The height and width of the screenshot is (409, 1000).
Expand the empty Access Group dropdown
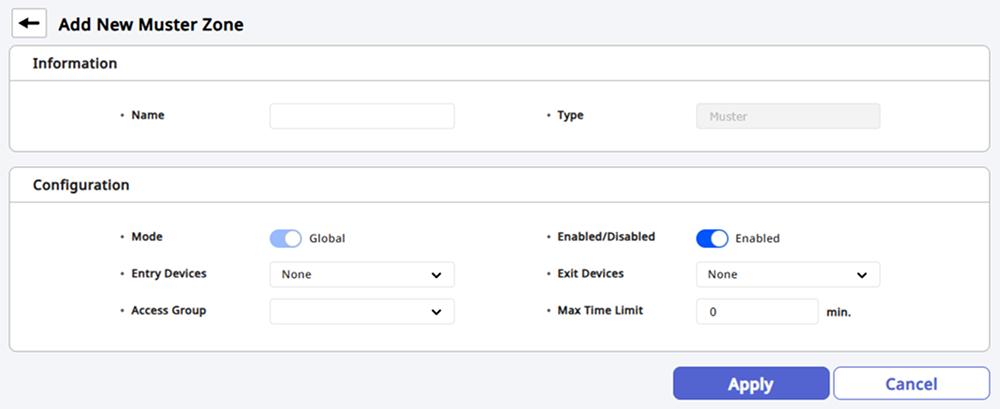350,312
